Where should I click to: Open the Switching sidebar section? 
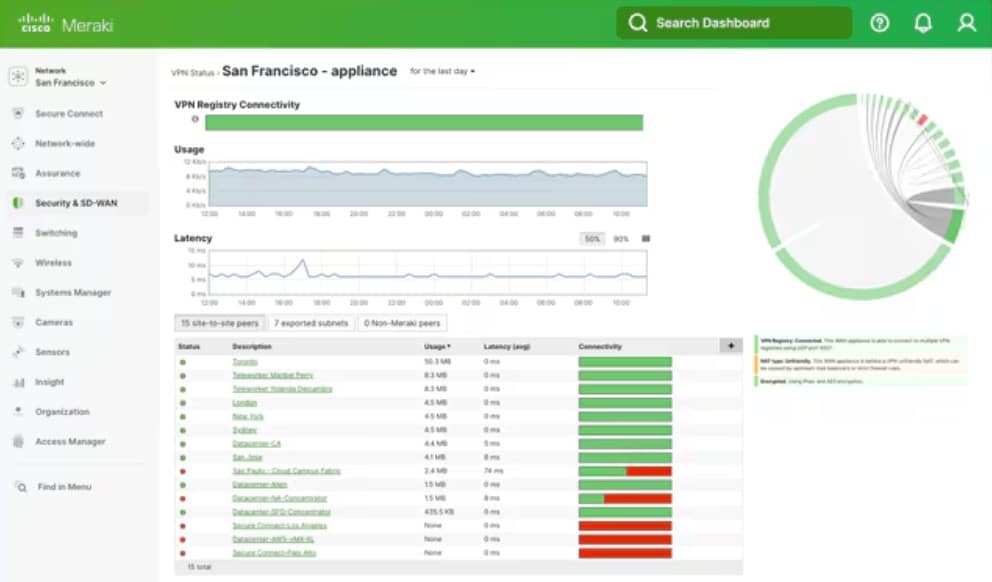coord(56,233)
